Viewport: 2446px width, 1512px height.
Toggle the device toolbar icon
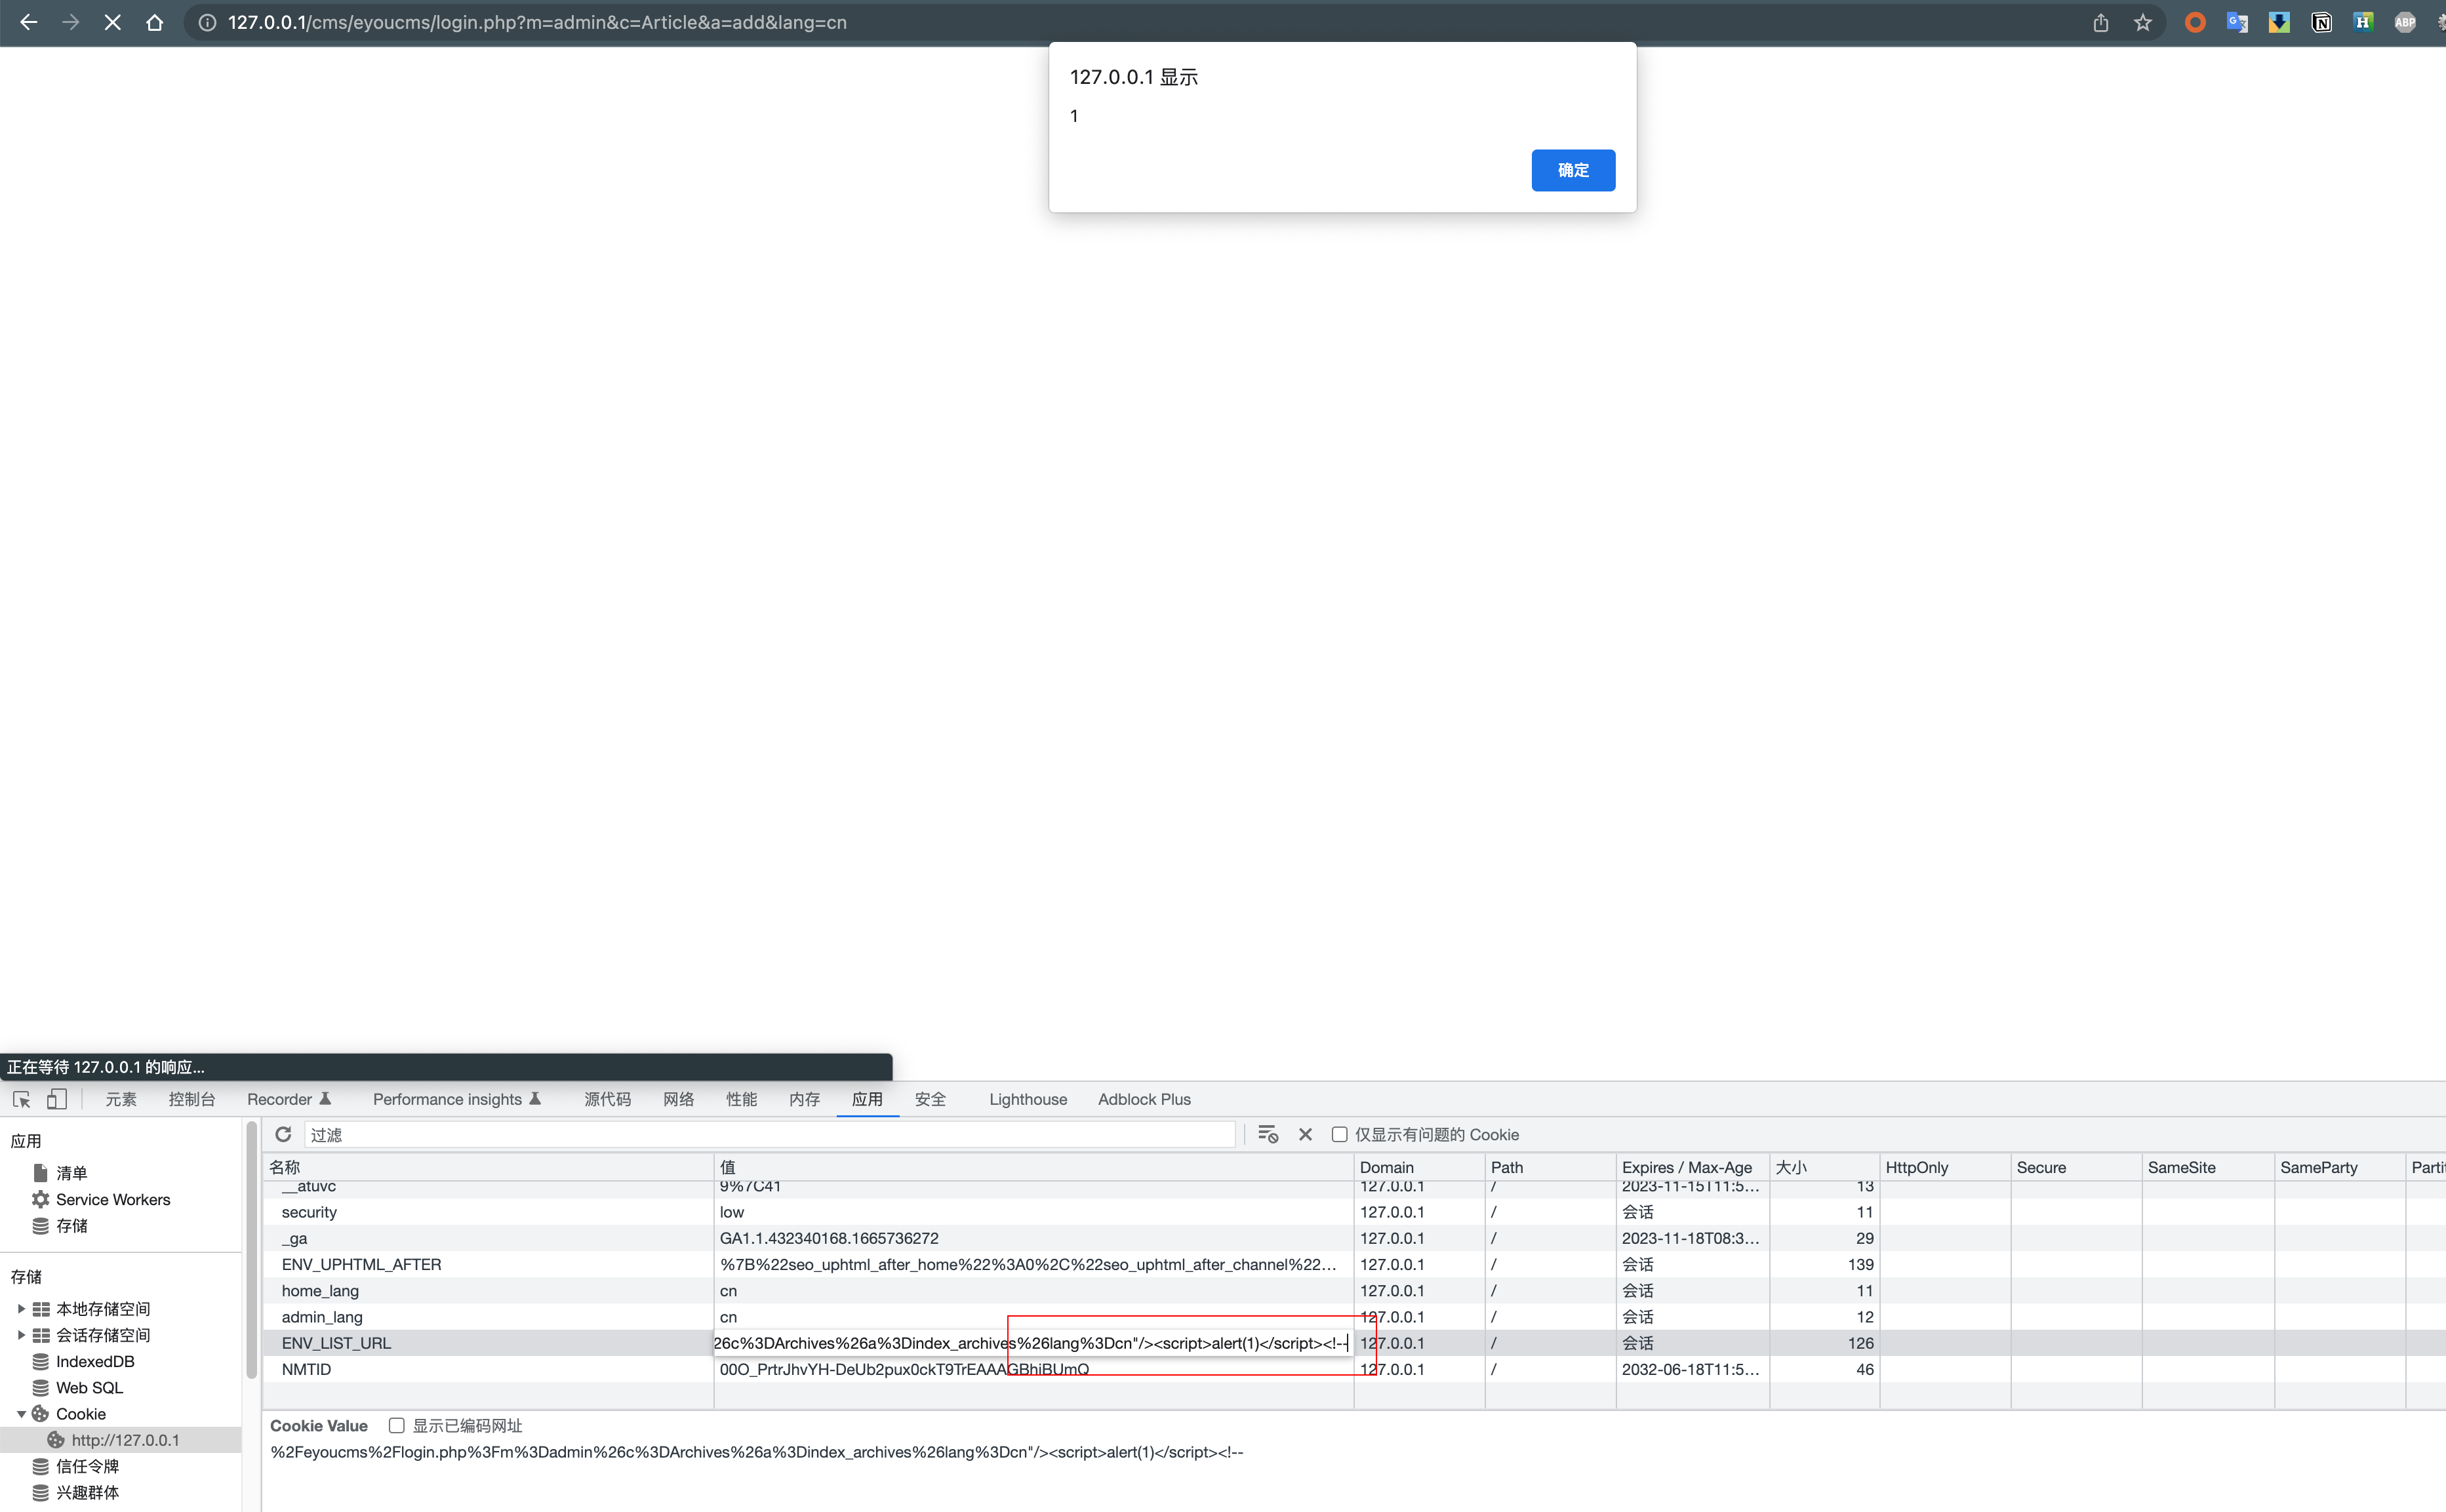pyautogui.click(x=57, y=1099)
